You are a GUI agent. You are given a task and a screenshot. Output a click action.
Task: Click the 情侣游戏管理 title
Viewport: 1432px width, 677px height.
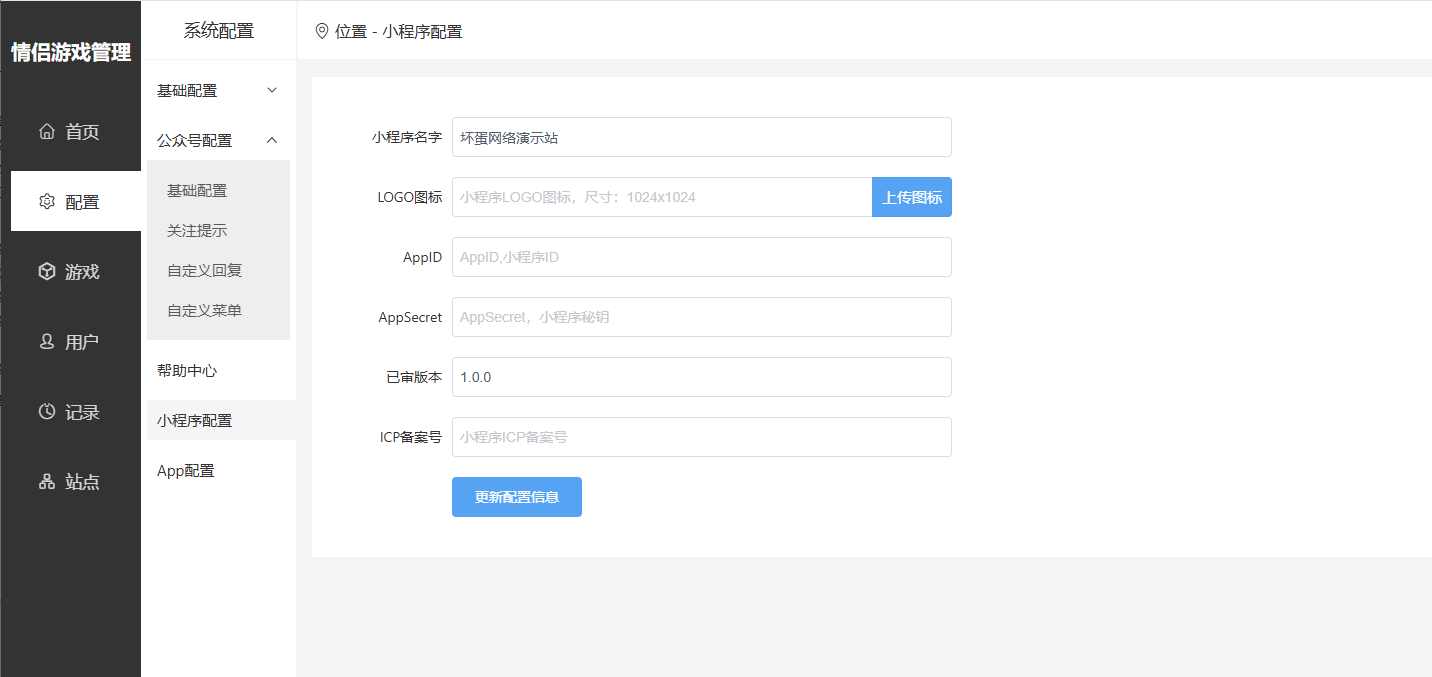click(71, 52)
